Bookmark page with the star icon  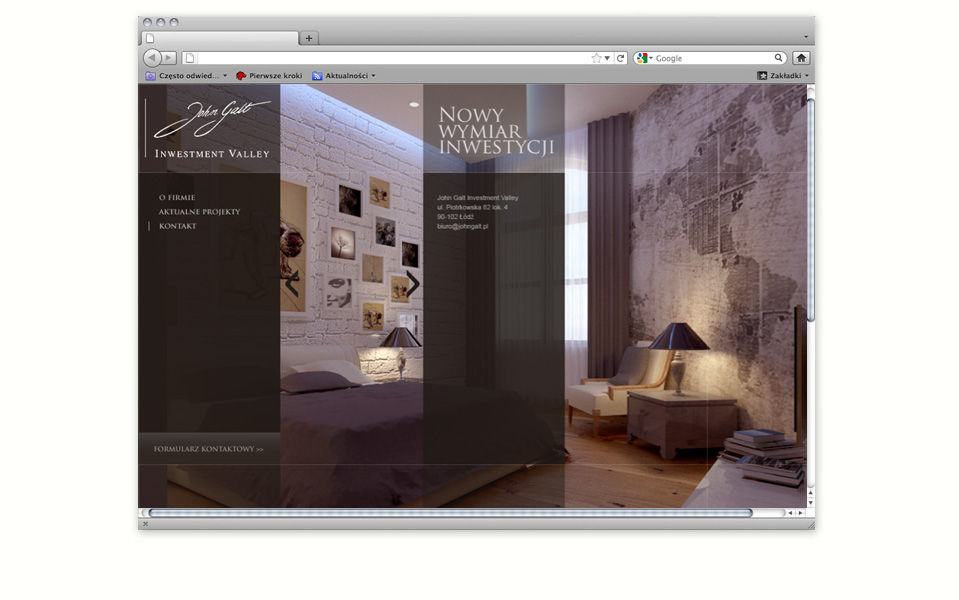[596, 58]
